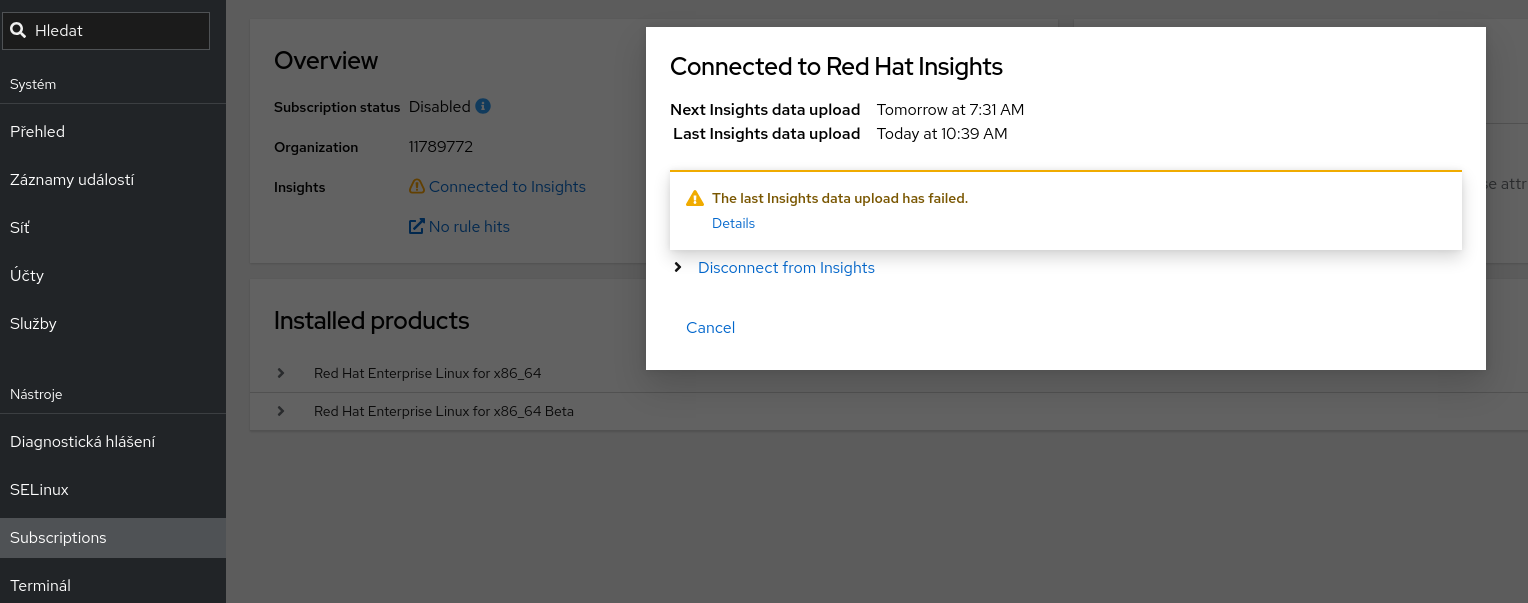The height and width of the screenshot is (603, 1528).
Task: Expand the Red Hat Enterprise Linux x86_64 Beta row
Action: 281,411
